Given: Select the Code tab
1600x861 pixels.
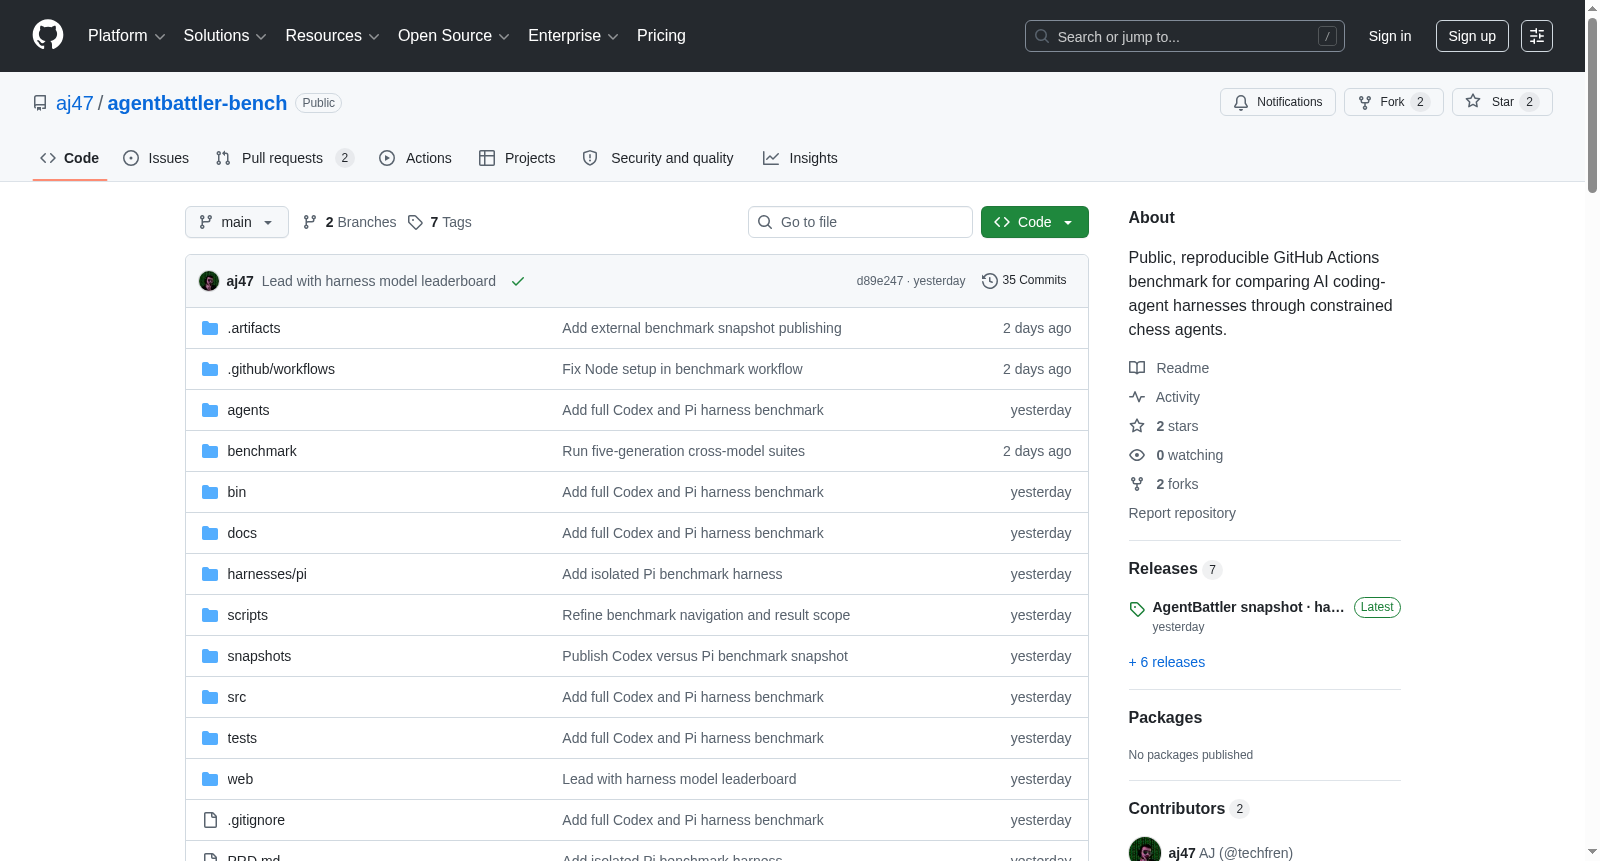Looking at the screenshot, I should (x=70, y=158).
